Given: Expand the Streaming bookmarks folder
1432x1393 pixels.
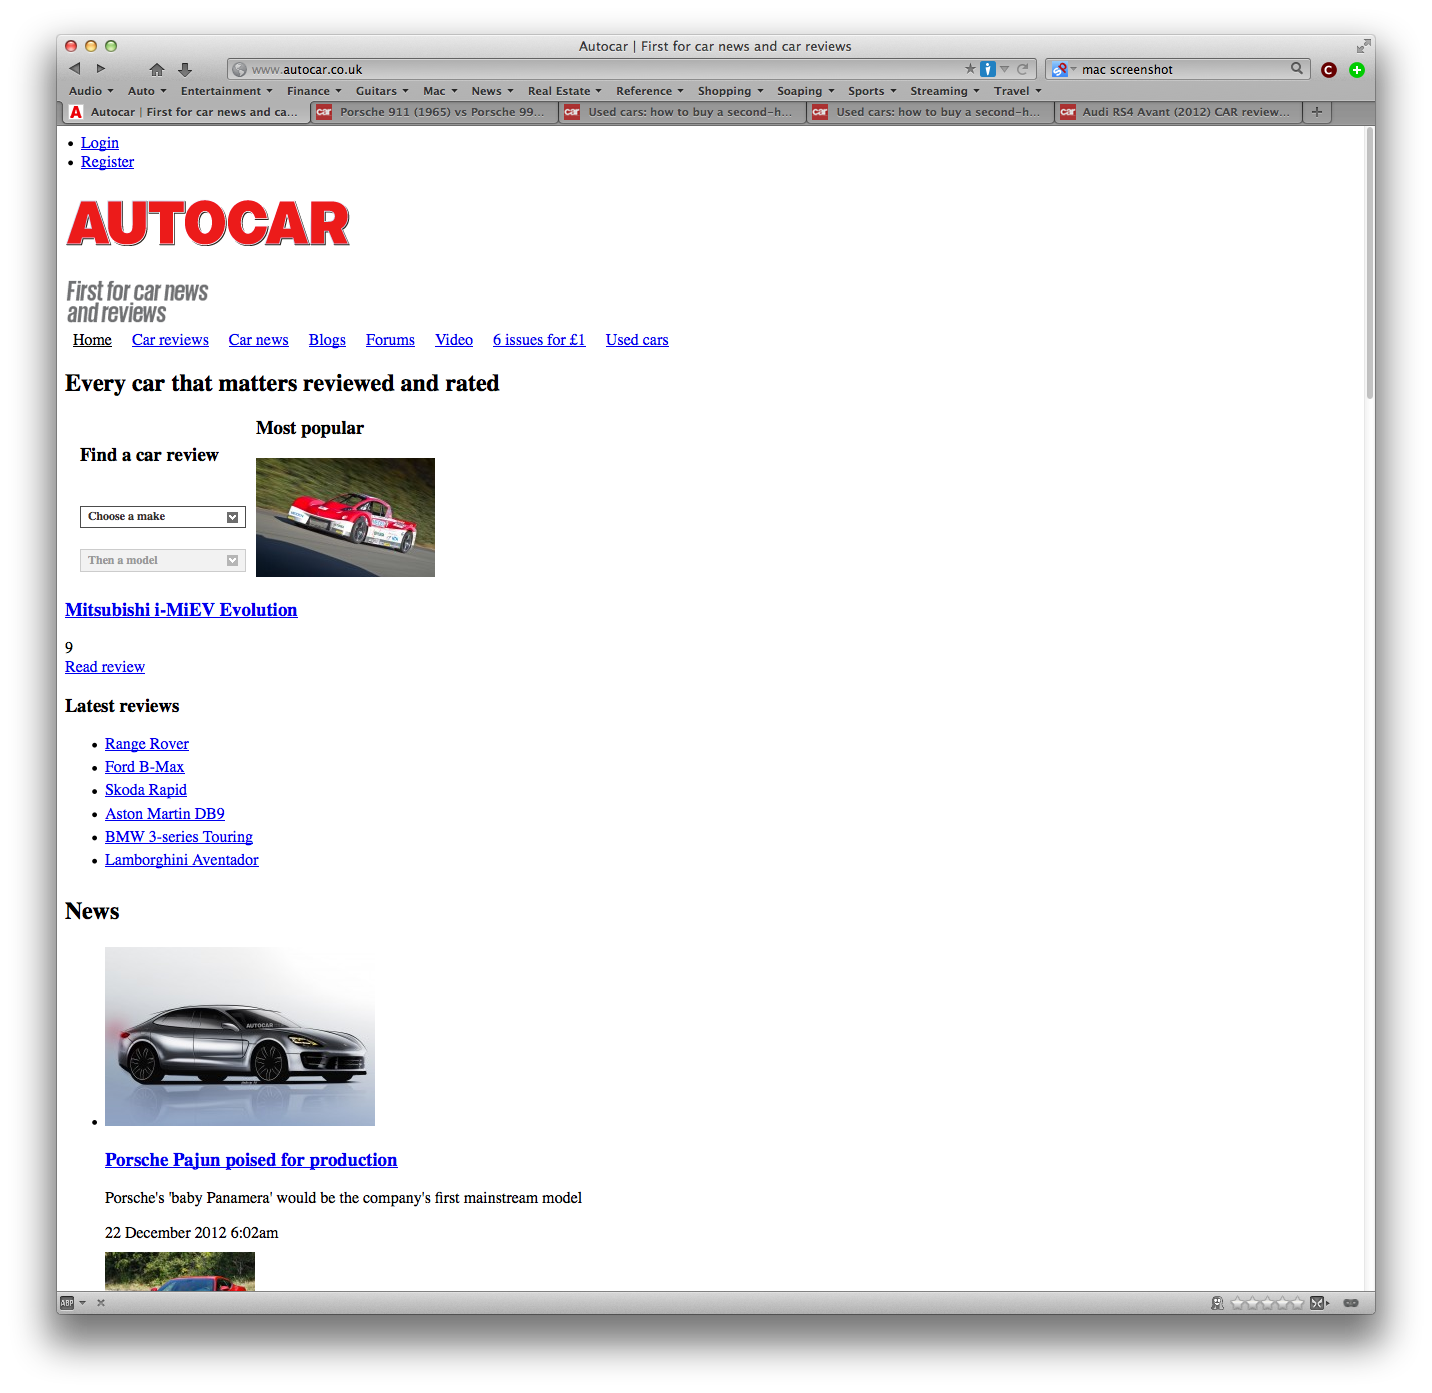Looking at the screenshot, I should pos(945,91).
